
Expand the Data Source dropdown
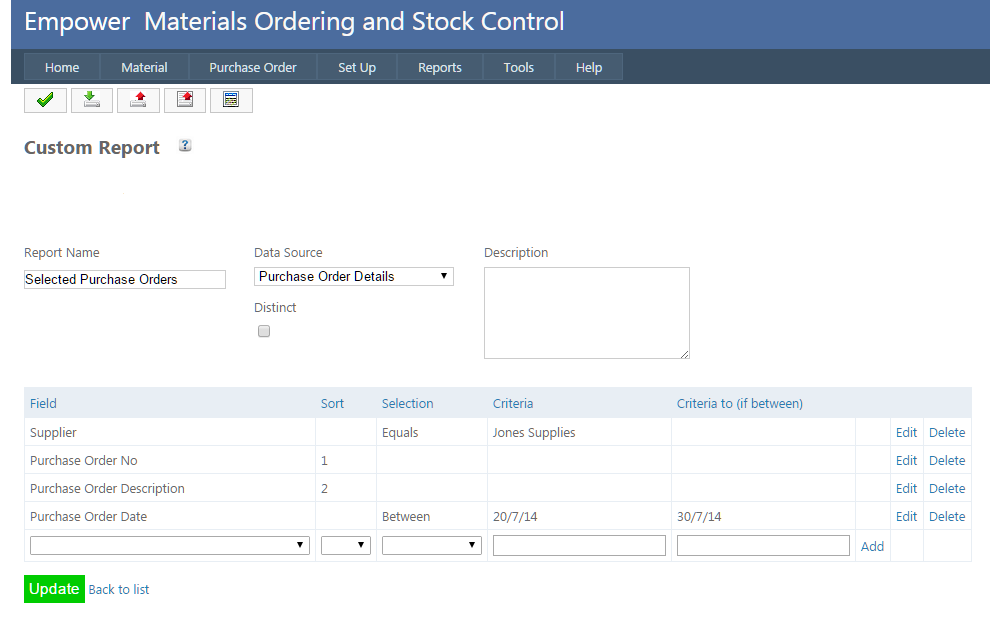353,277
